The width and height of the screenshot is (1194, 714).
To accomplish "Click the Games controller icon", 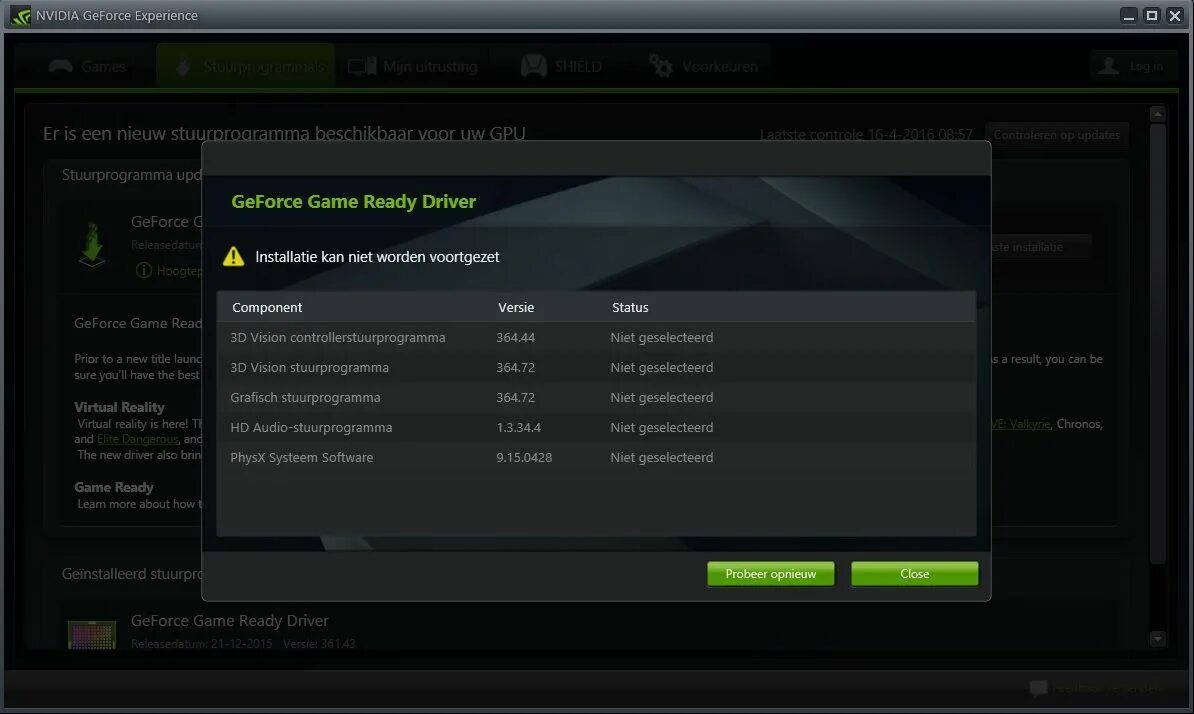I will click(x=60, y=66).
